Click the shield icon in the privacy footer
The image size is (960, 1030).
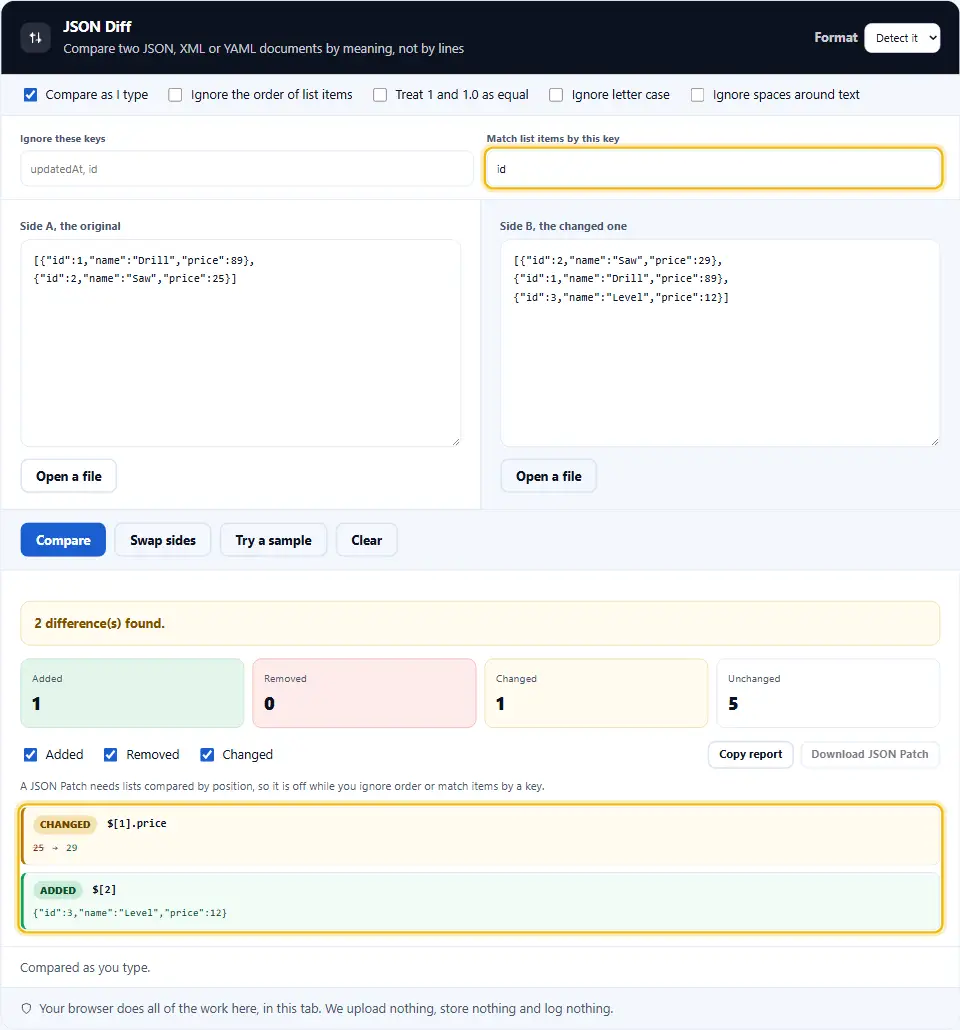coord(26,1008)
